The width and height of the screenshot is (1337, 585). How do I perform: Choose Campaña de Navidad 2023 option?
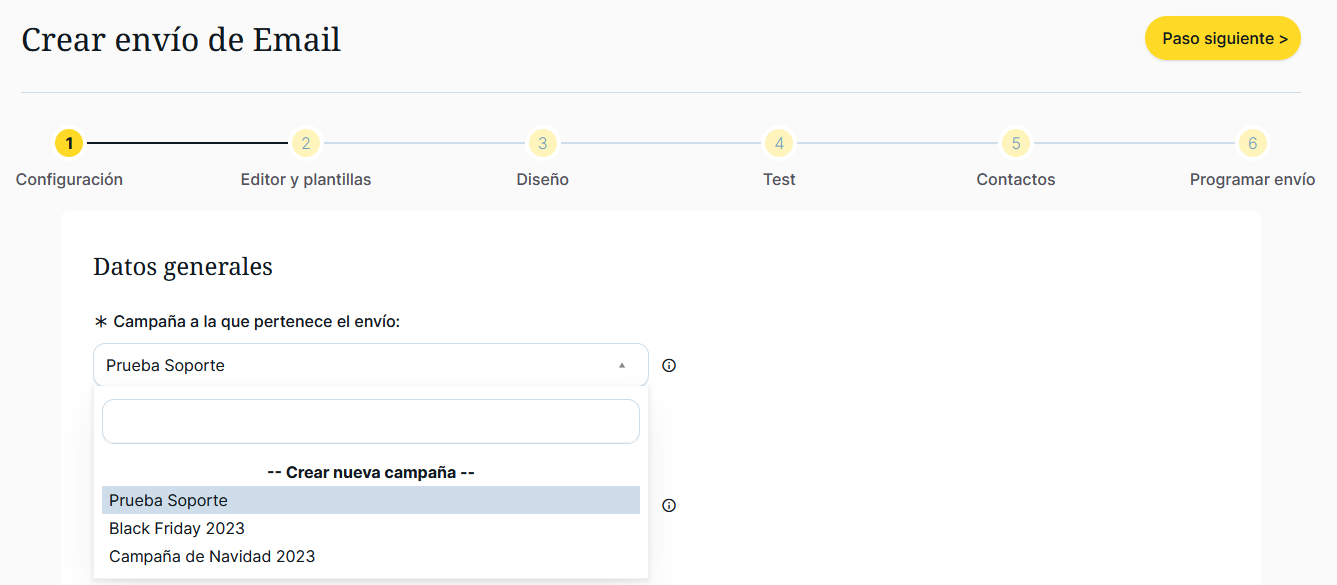click(212, 556)
